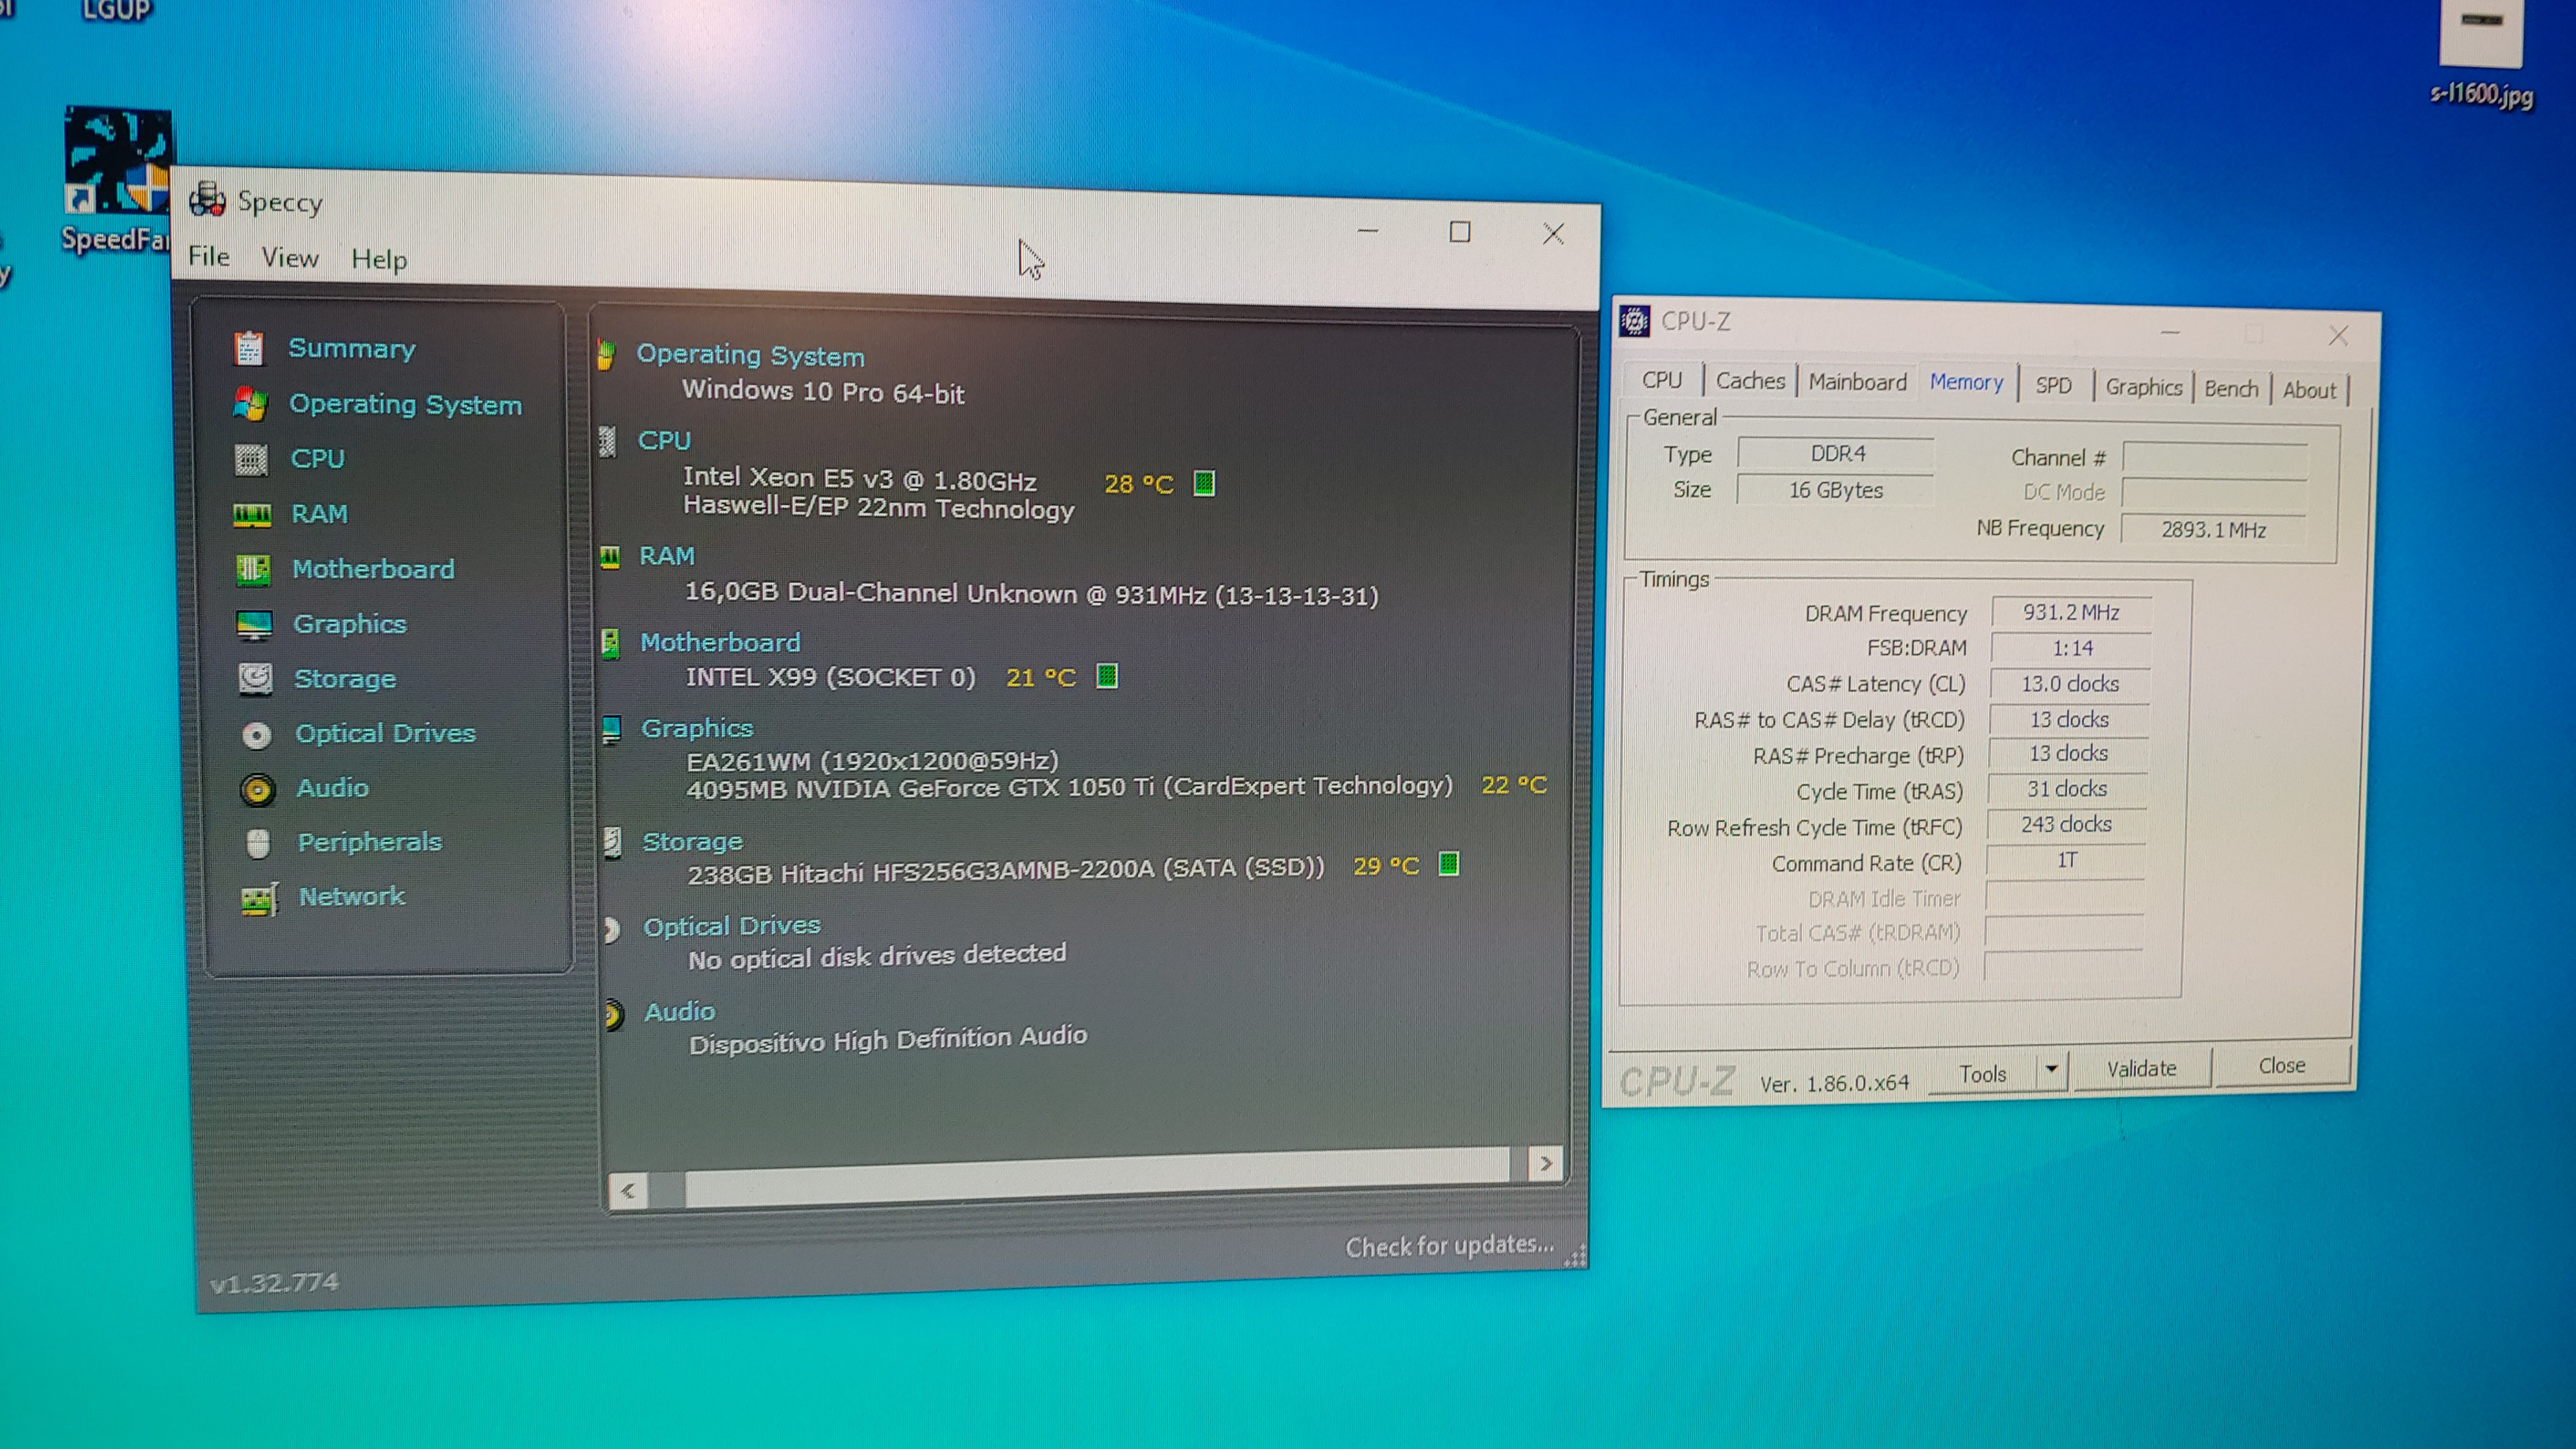
Task: Click the Peripherals mouse icon in sidebar
Action: click(258, 844)
